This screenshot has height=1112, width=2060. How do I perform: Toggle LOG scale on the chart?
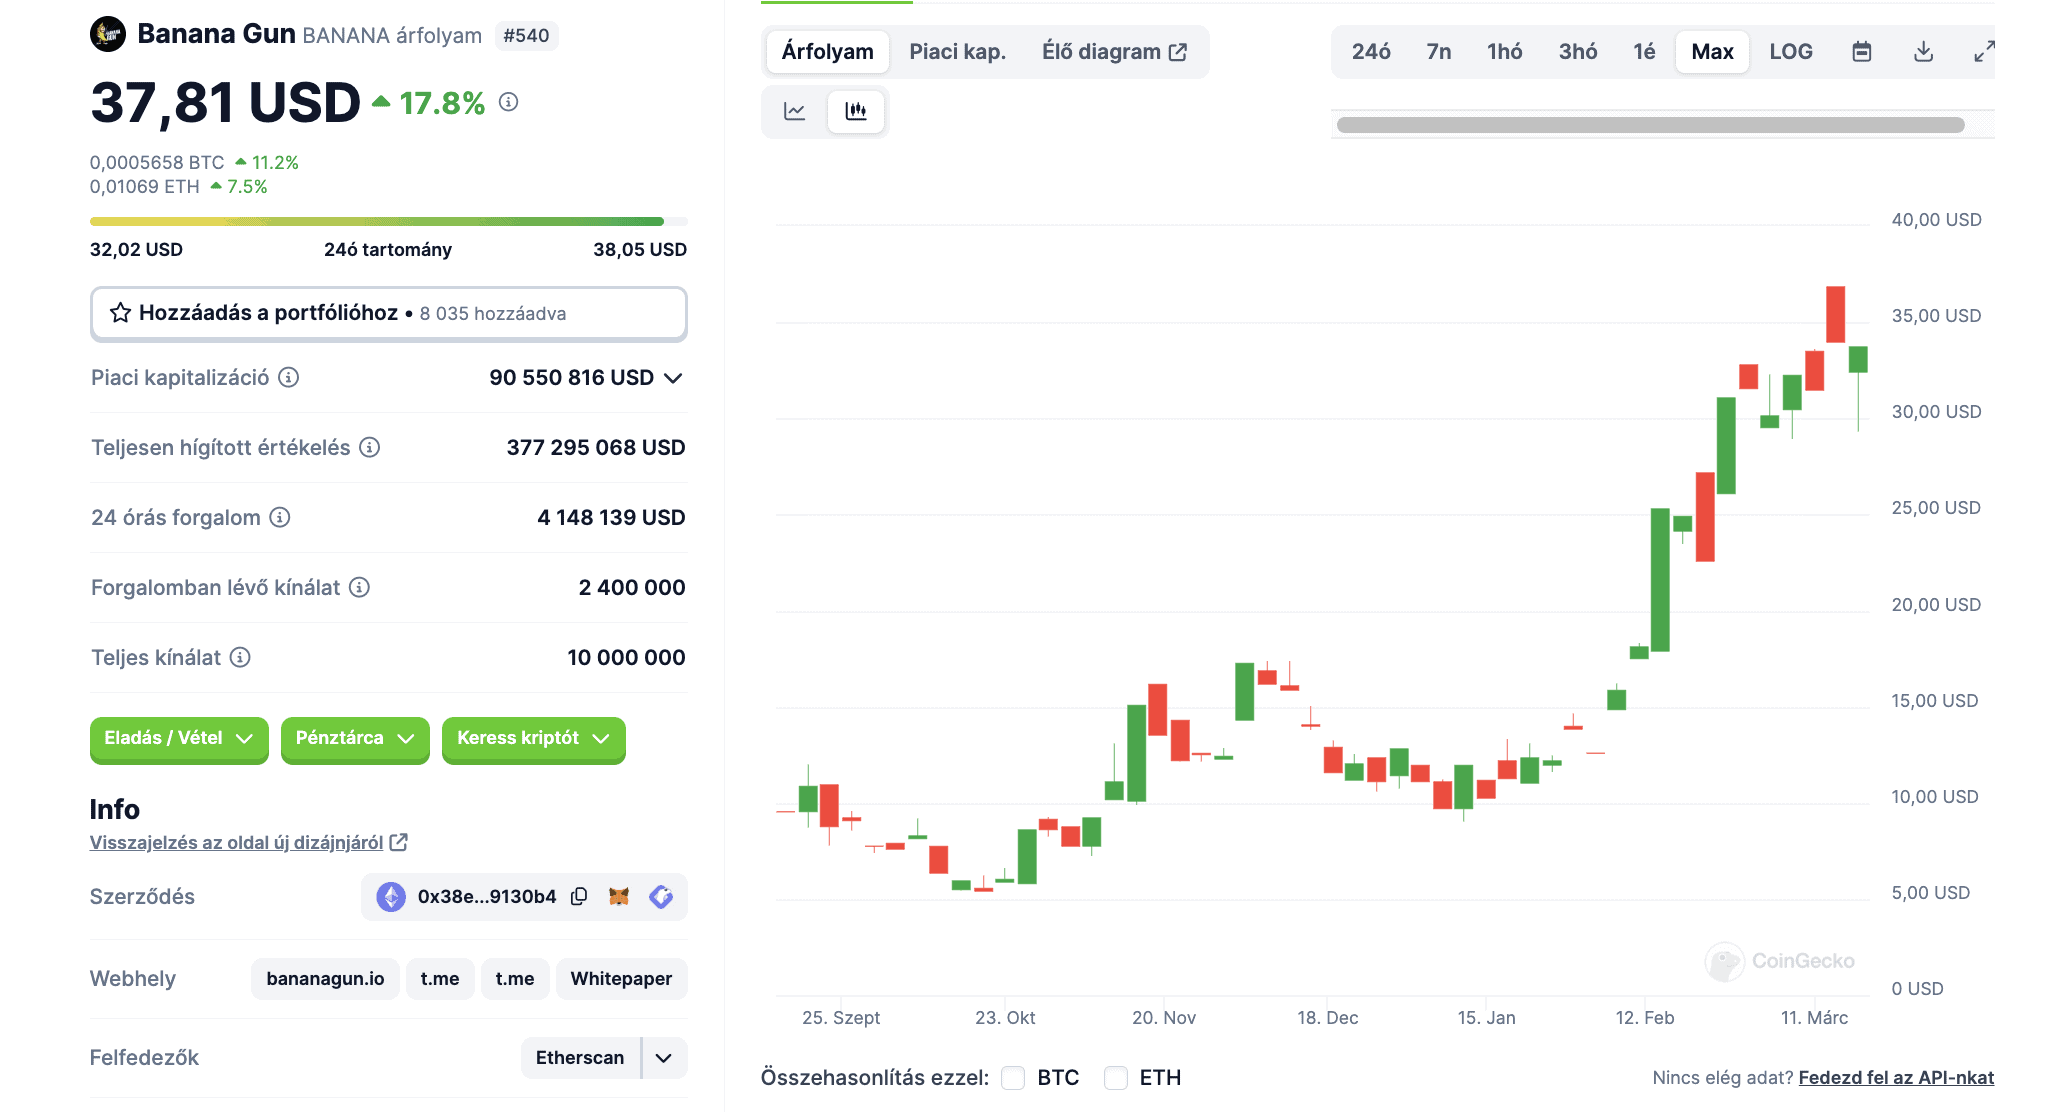click(x=1791, y=52)
